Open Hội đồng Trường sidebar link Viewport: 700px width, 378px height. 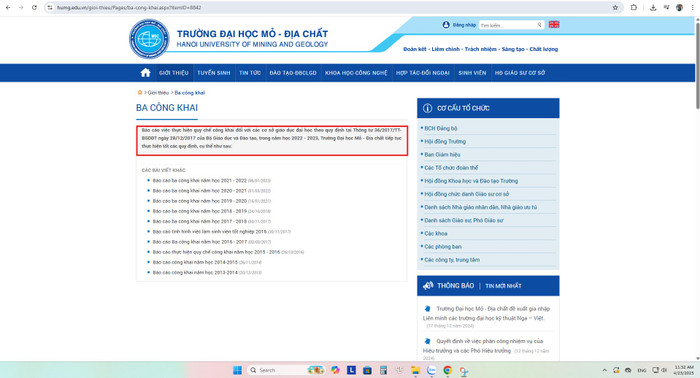[x=445, y=141]
